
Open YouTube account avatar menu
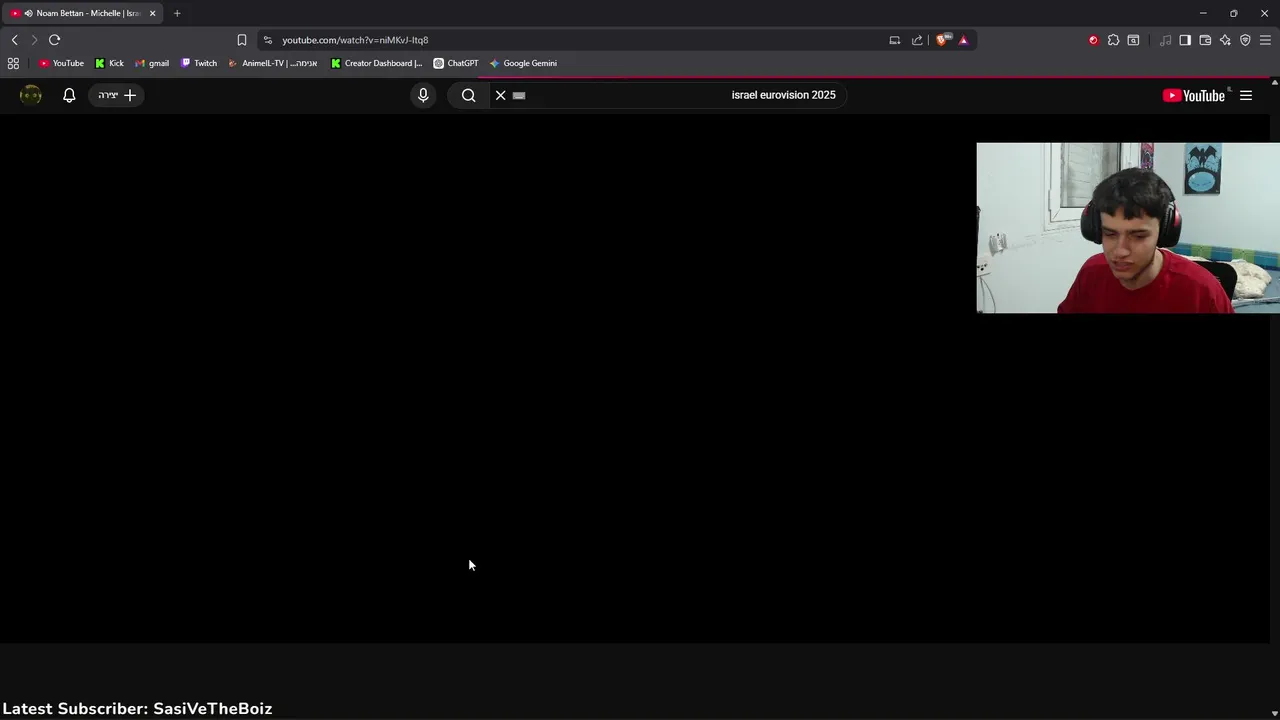click(31, 95)
